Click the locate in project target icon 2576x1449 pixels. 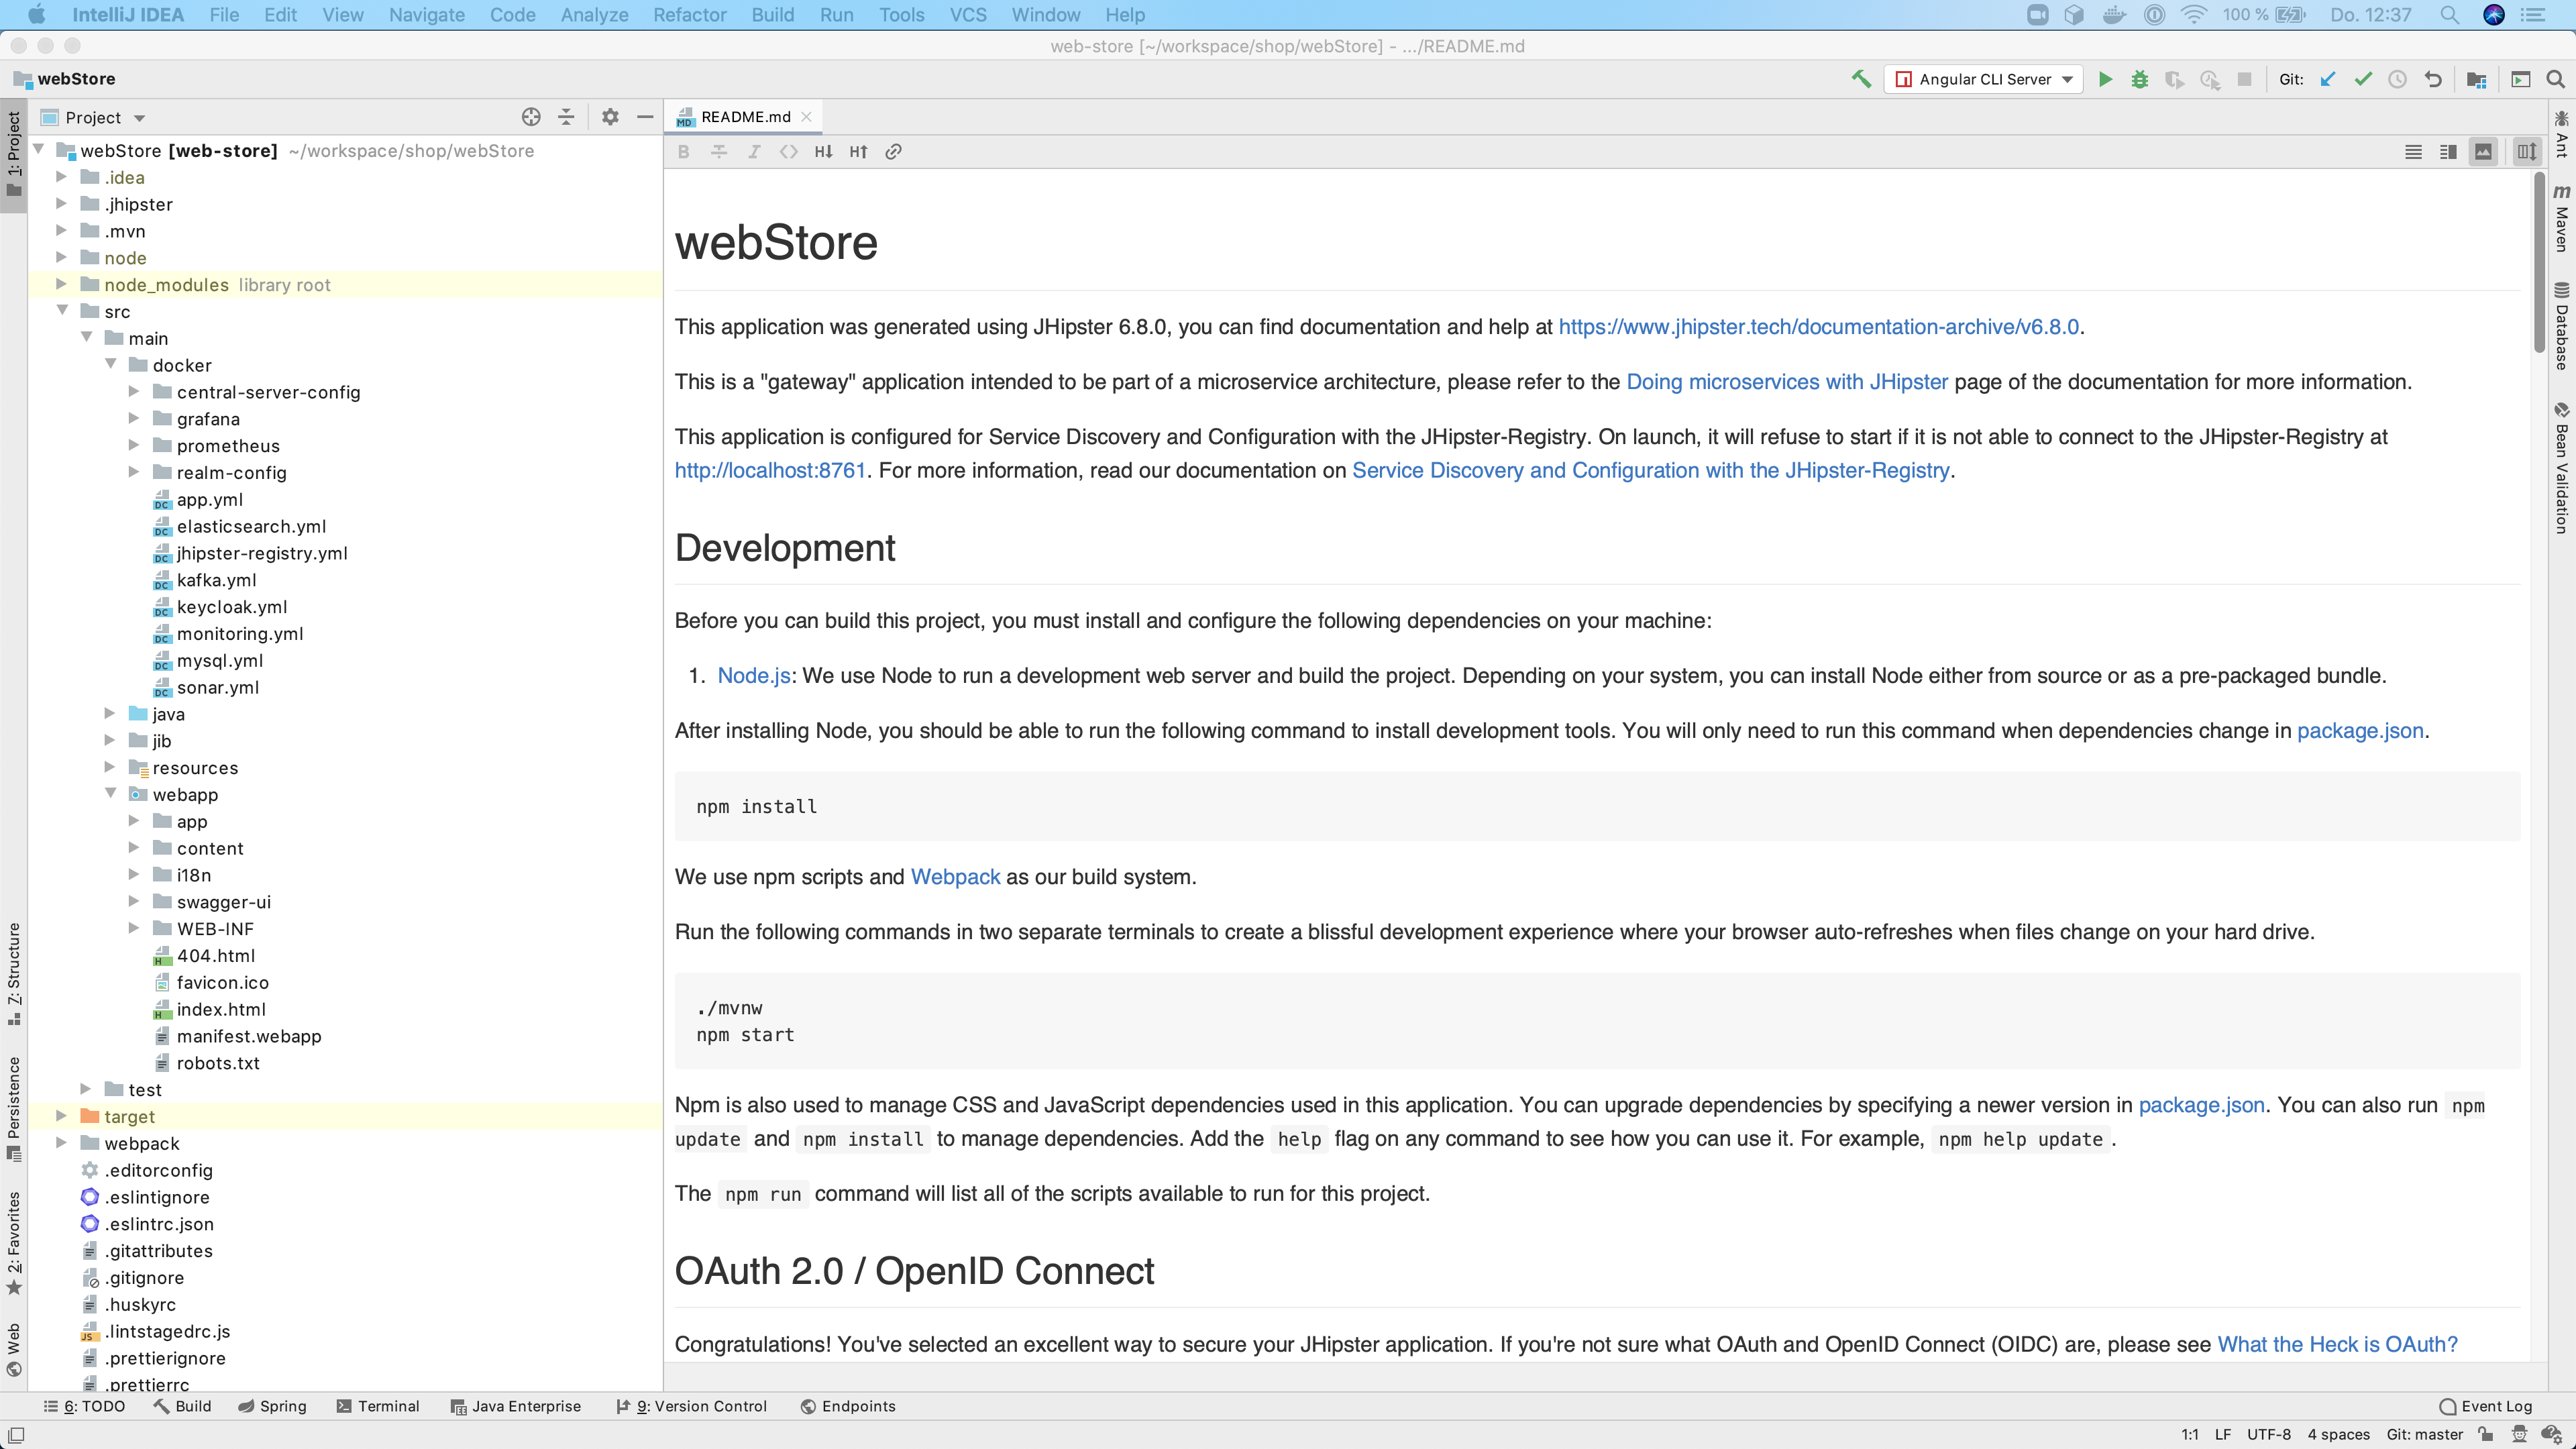coord(531,117)
